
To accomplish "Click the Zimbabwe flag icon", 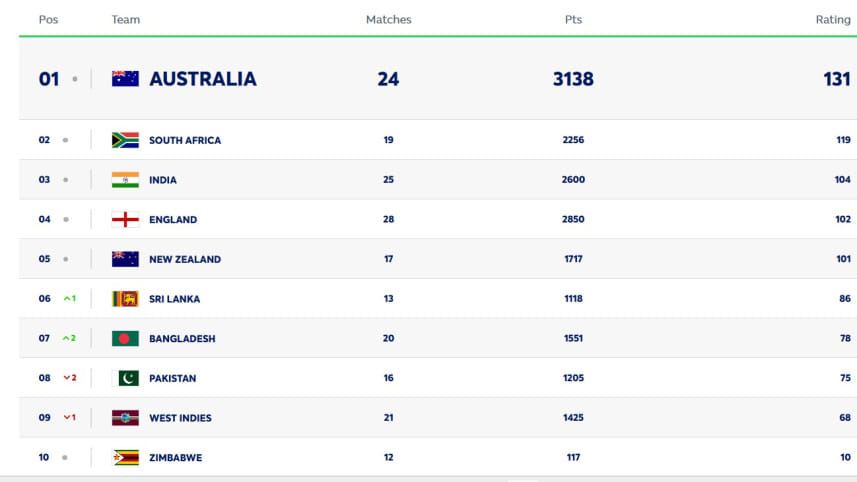I will (x=125, y=457).
